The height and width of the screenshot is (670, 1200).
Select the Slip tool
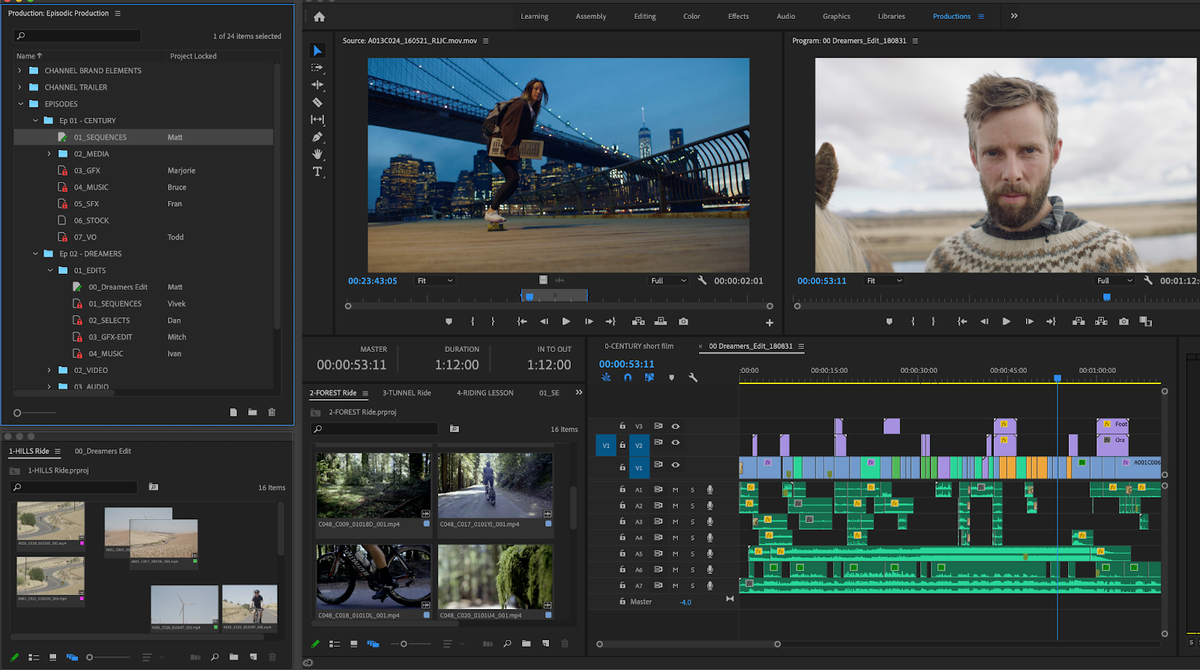(318, 119)
